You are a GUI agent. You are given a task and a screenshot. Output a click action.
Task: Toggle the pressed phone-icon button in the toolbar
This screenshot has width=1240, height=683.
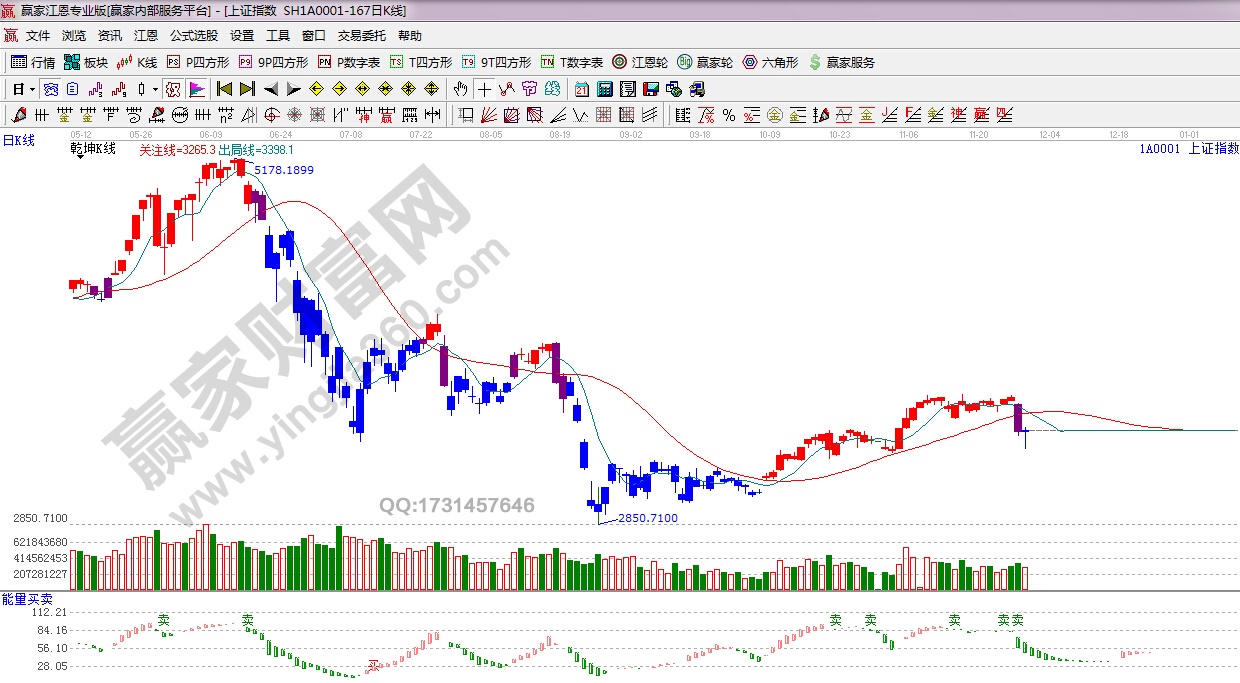pos(49,89)
